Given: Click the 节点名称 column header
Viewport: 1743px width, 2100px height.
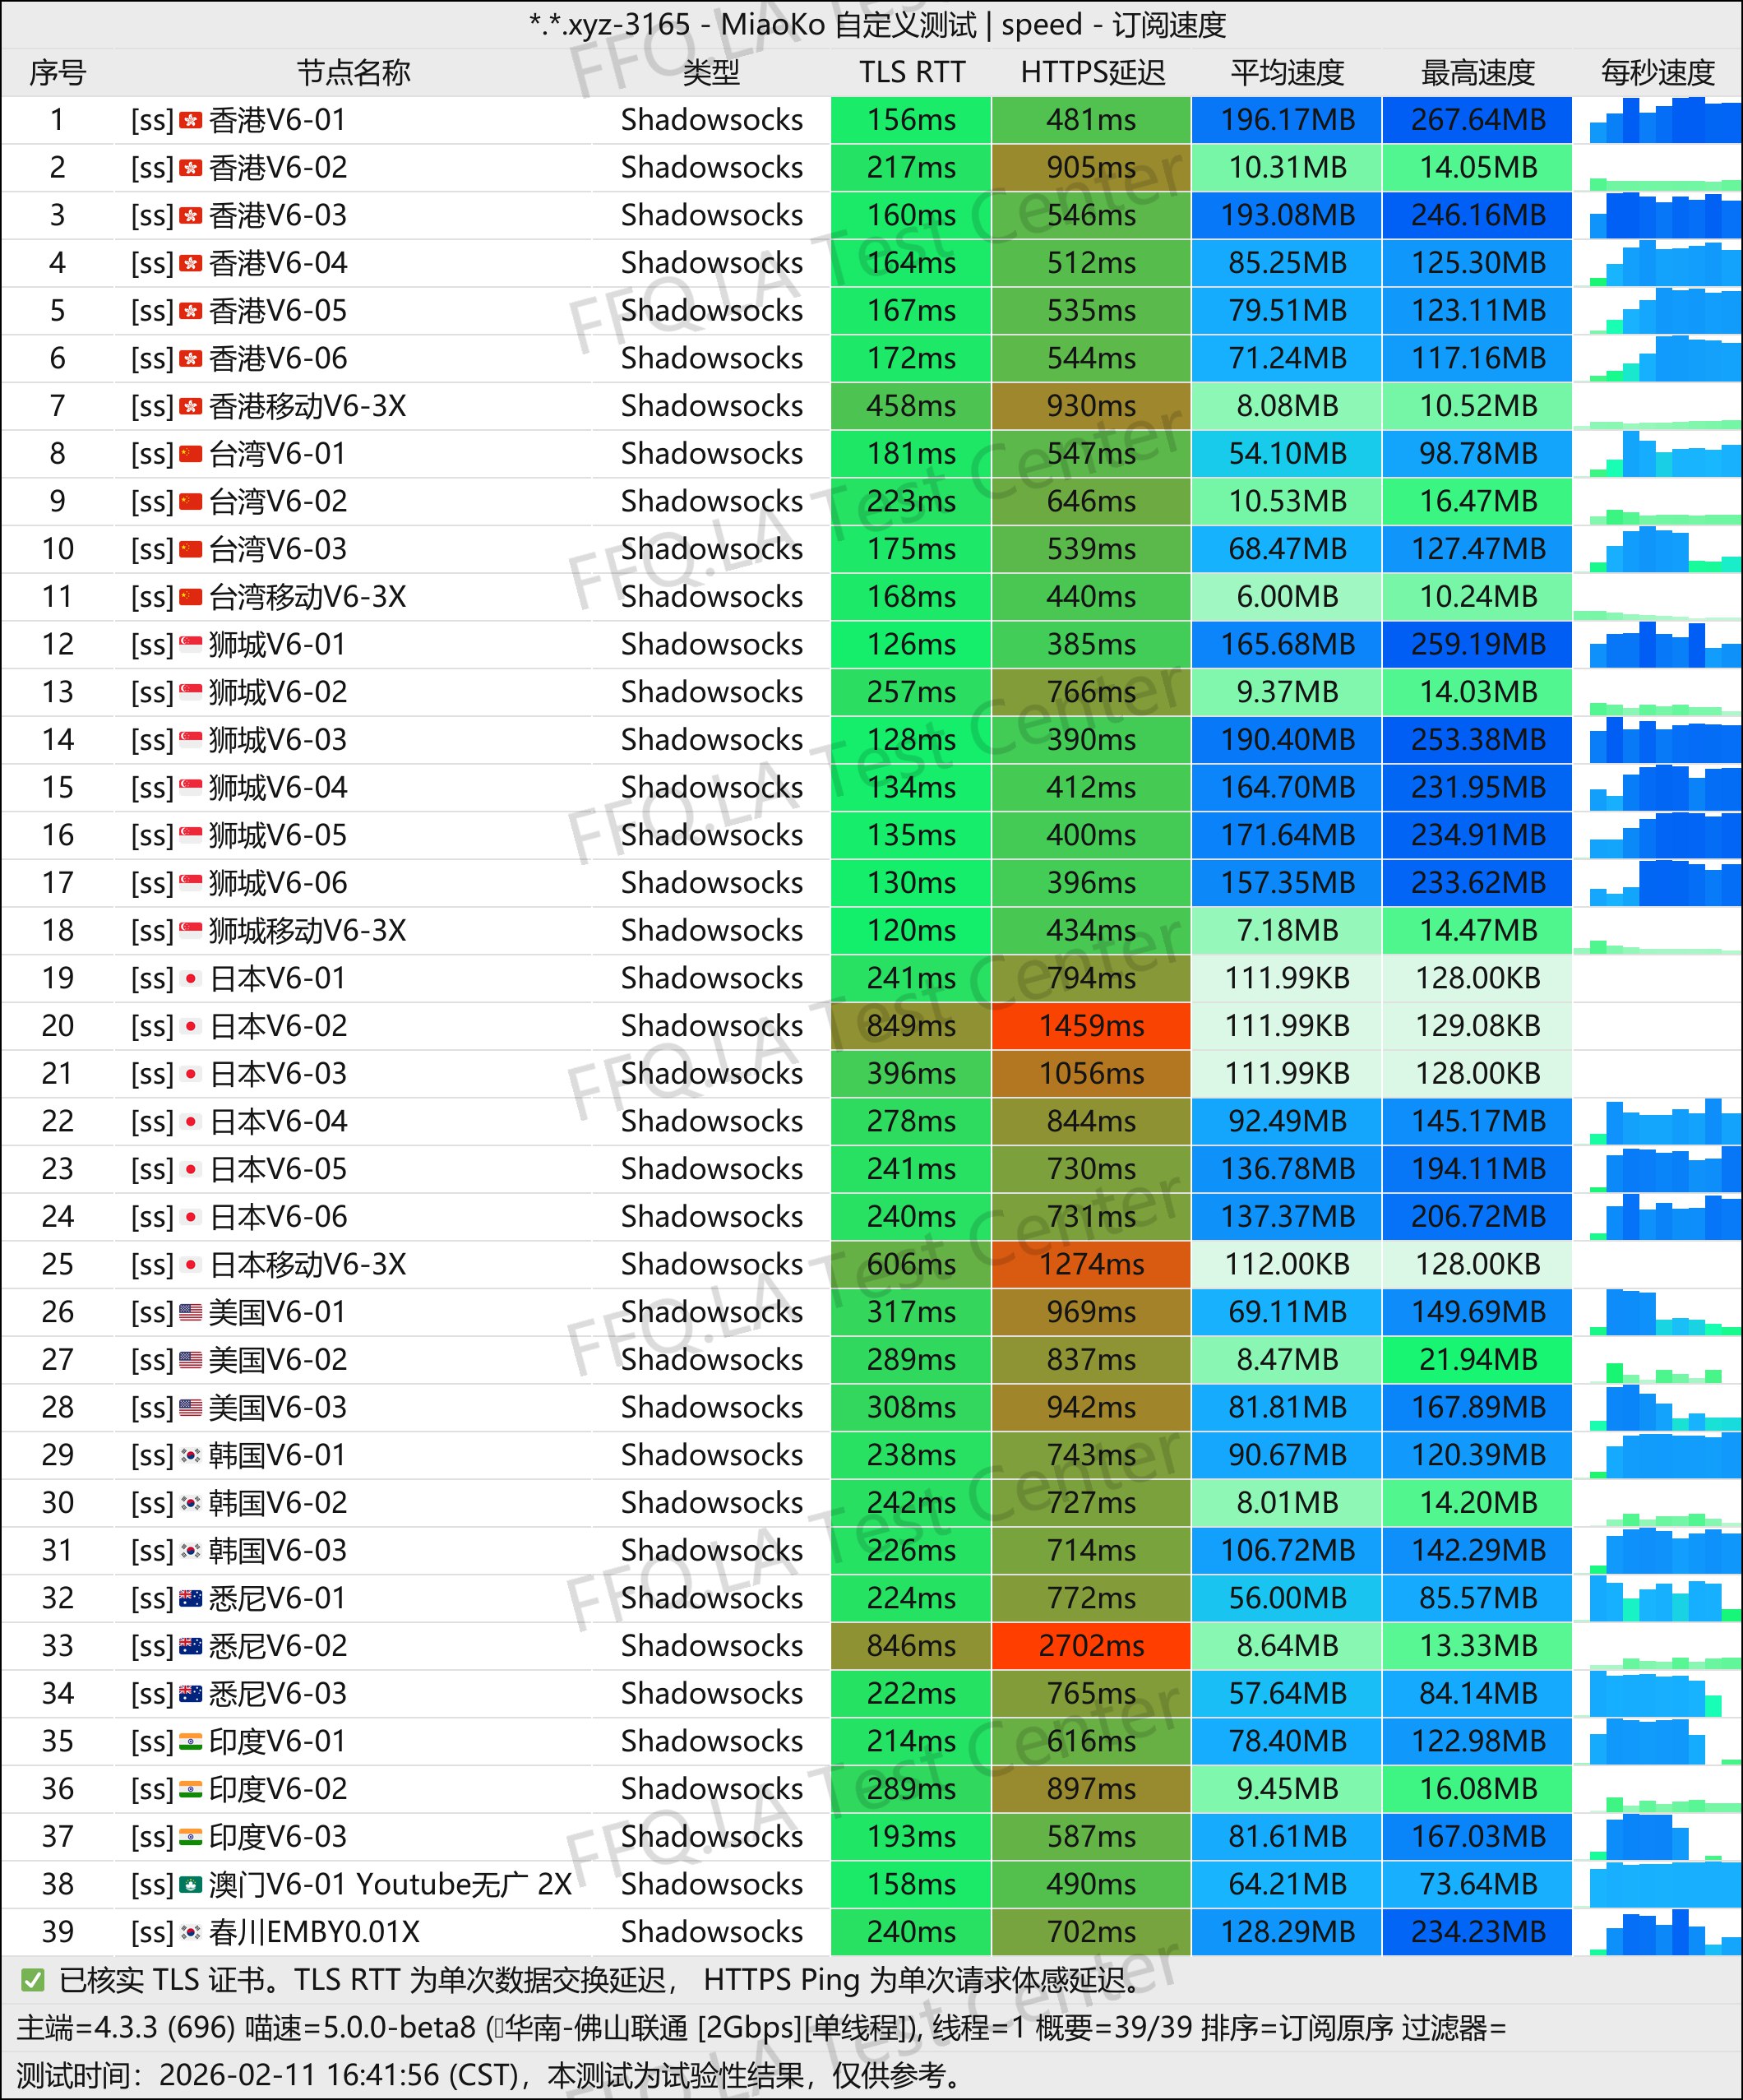Looking at the screenshot, I should [x=354, y=72].
